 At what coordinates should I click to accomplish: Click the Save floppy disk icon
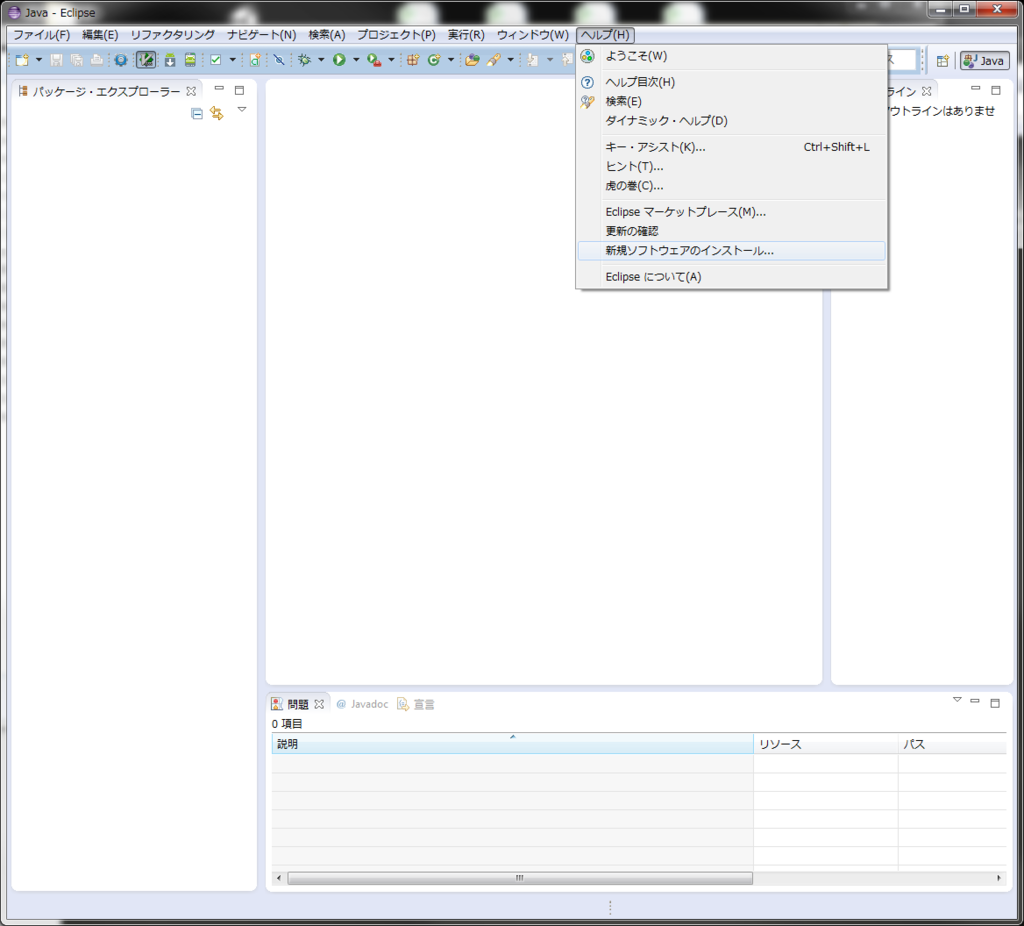[56, 60]
